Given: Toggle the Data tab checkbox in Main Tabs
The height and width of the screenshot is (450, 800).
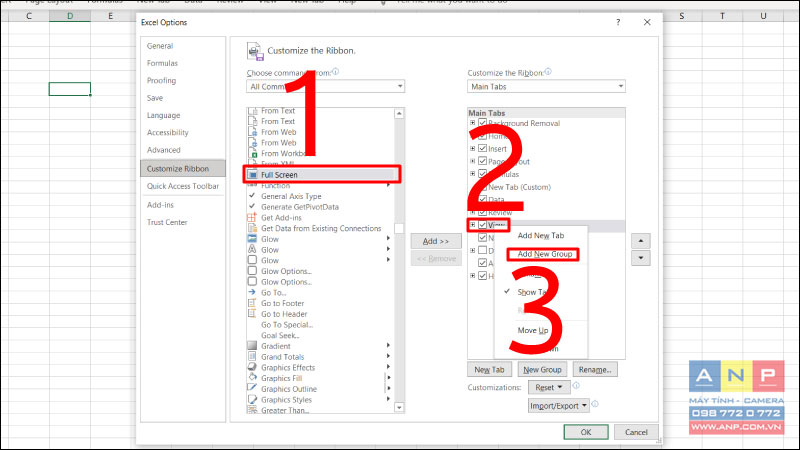Looking at the screenshot, I should [x=482, y=199].
